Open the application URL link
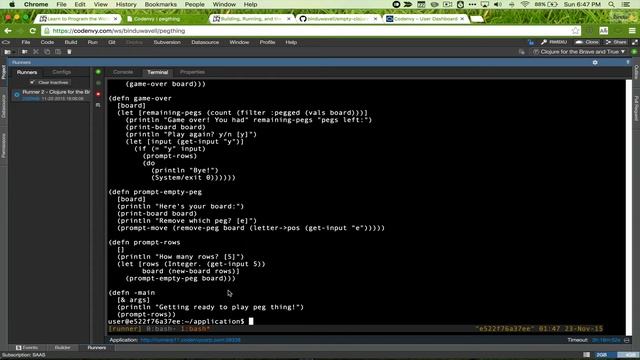This screenshot has width=640, height=360. click(190, 340)
